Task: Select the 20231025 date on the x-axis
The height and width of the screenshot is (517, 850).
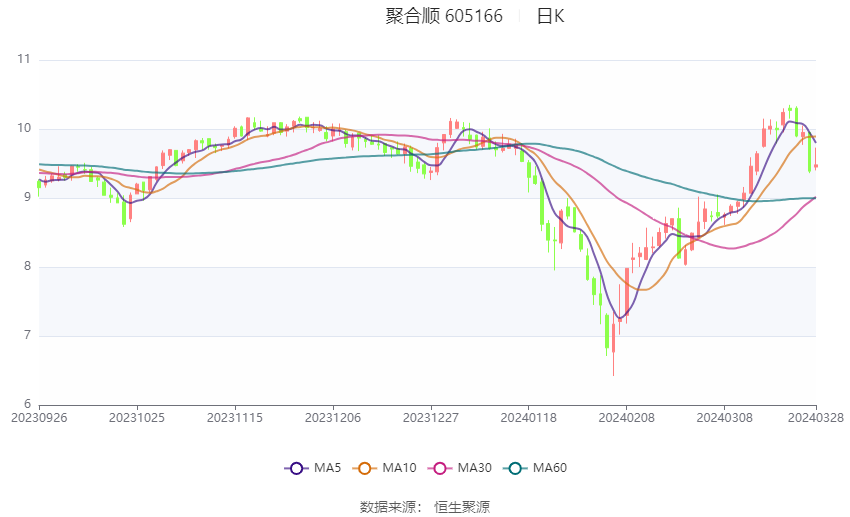Action: pos(136,417)
